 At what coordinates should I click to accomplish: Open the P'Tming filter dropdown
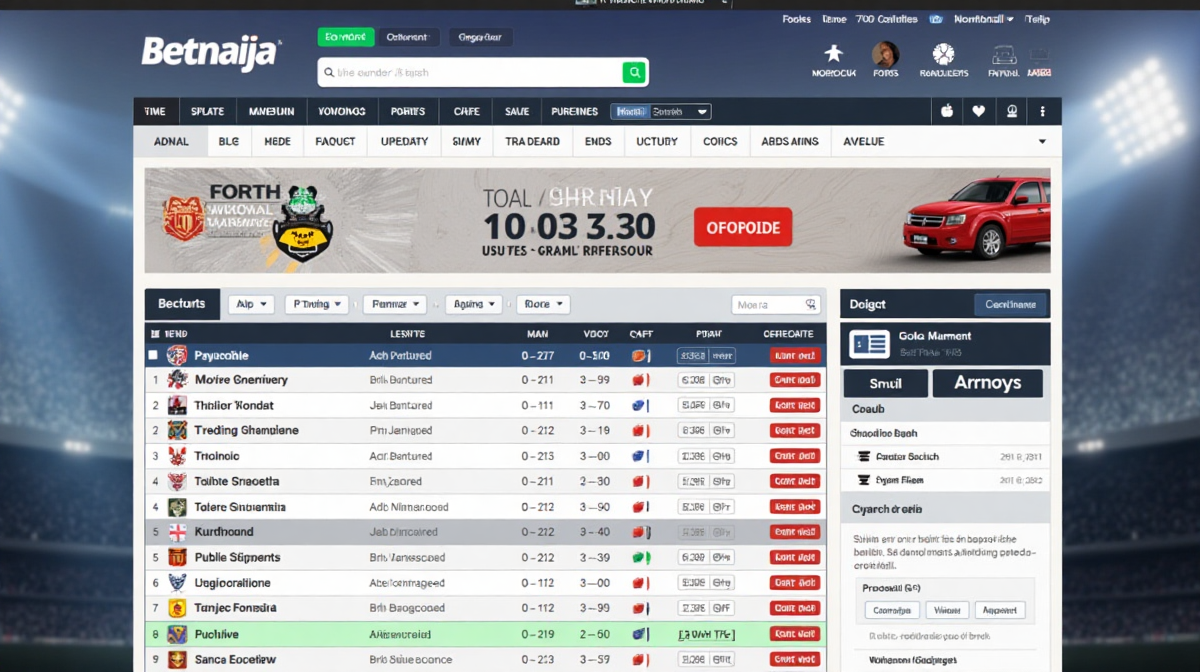(316, 304)
